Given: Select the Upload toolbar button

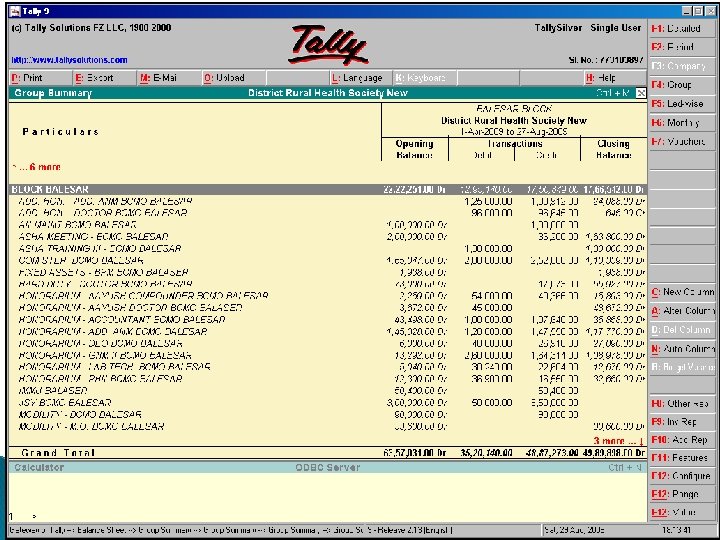Looking at the screenshot, I should pyautogui.click(x=233, y=78).
